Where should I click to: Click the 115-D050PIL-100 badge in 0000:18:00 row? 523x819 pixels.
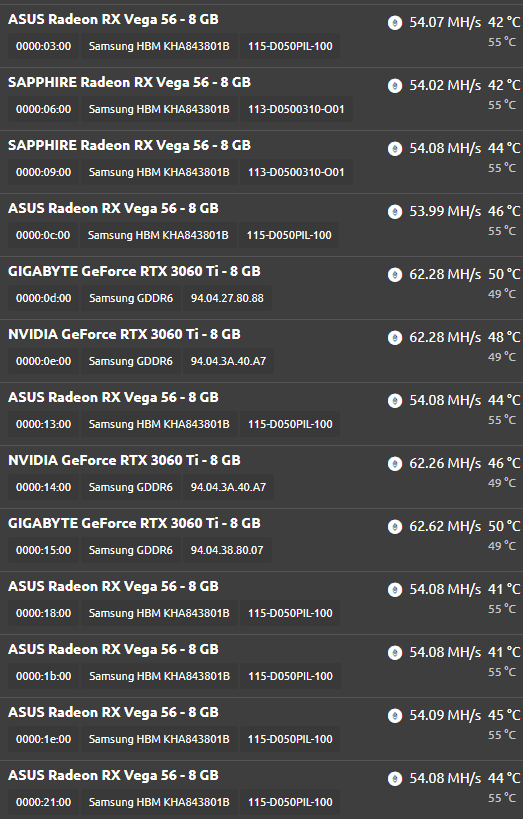pyautogui.click(x=290, y=613)
